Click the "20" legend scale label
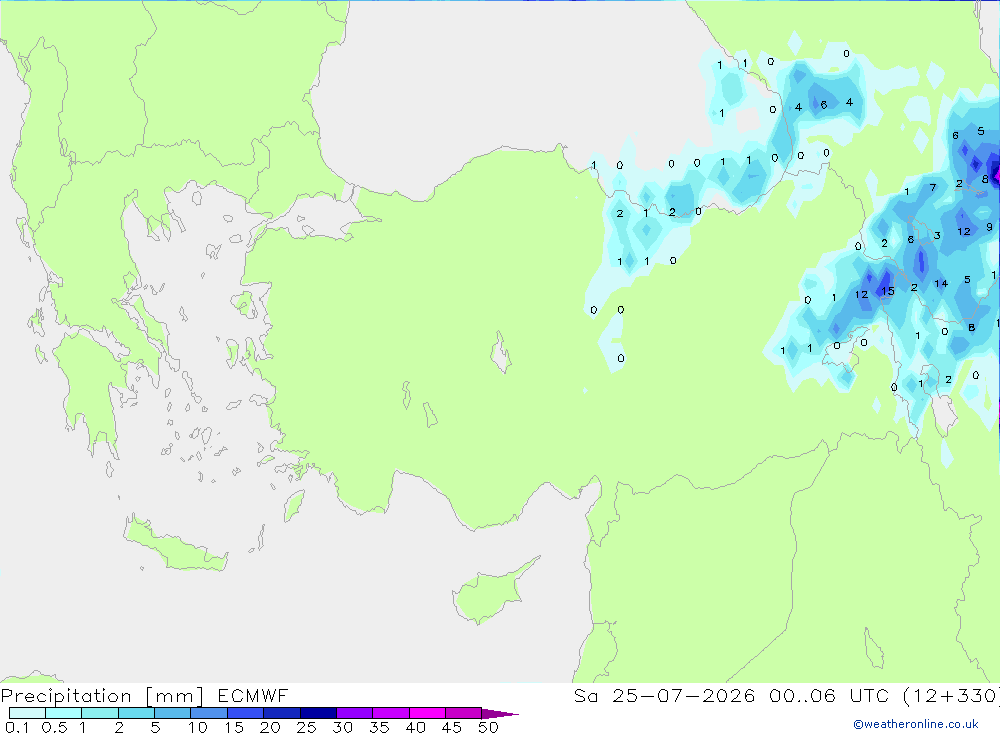Image resolution: width=1000 pixels, height=733 pixels. click(x=270, y=727)
